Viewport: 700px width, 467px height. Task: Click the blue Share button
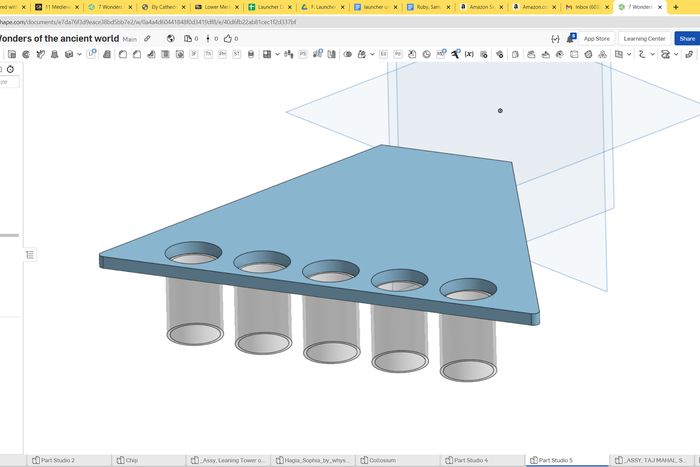point(686,38)
